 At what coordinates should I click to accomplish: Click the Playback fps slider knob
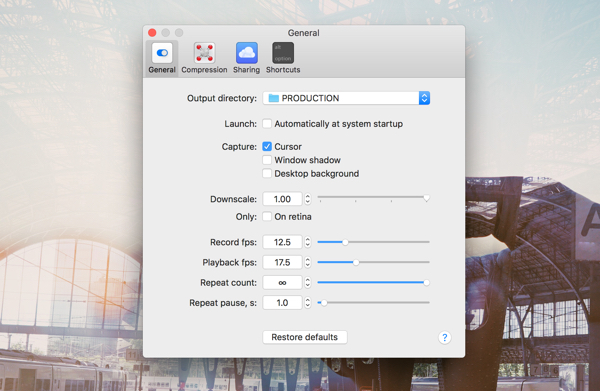click(356, 262)
